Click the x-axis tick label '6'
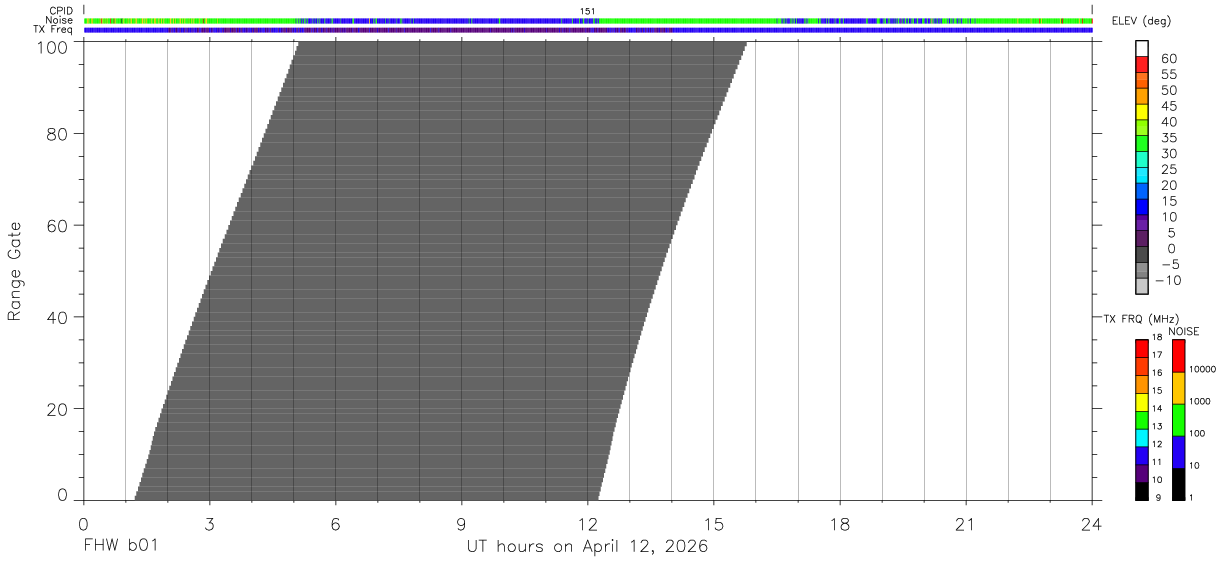The image size is (1228, 567). click(x=335, y=524)
